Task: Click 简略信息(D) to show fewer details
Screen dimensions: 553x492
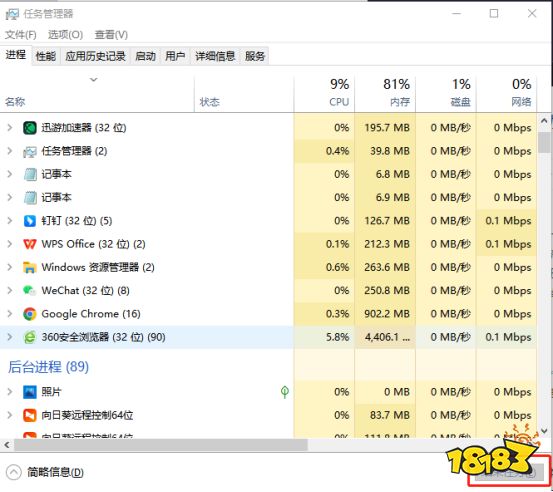Action: 55,472
